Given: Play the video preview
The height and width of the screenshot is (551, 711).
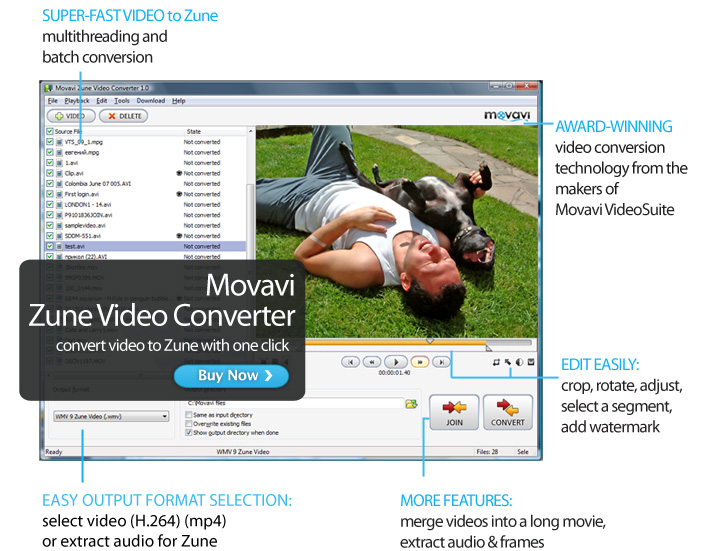Looking at the screenshot, I should 395,362.
